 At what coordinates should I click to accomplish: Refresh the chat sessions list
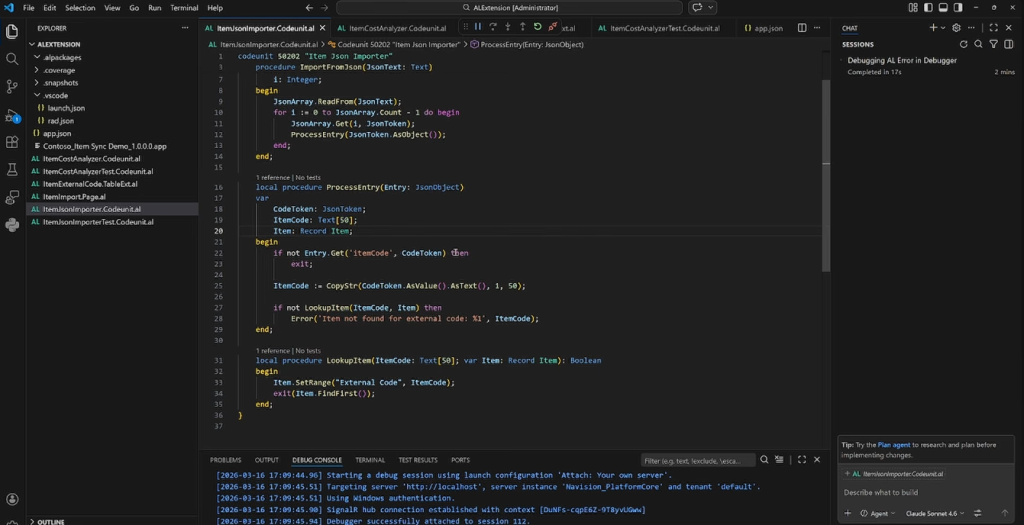tap(963, 44)
